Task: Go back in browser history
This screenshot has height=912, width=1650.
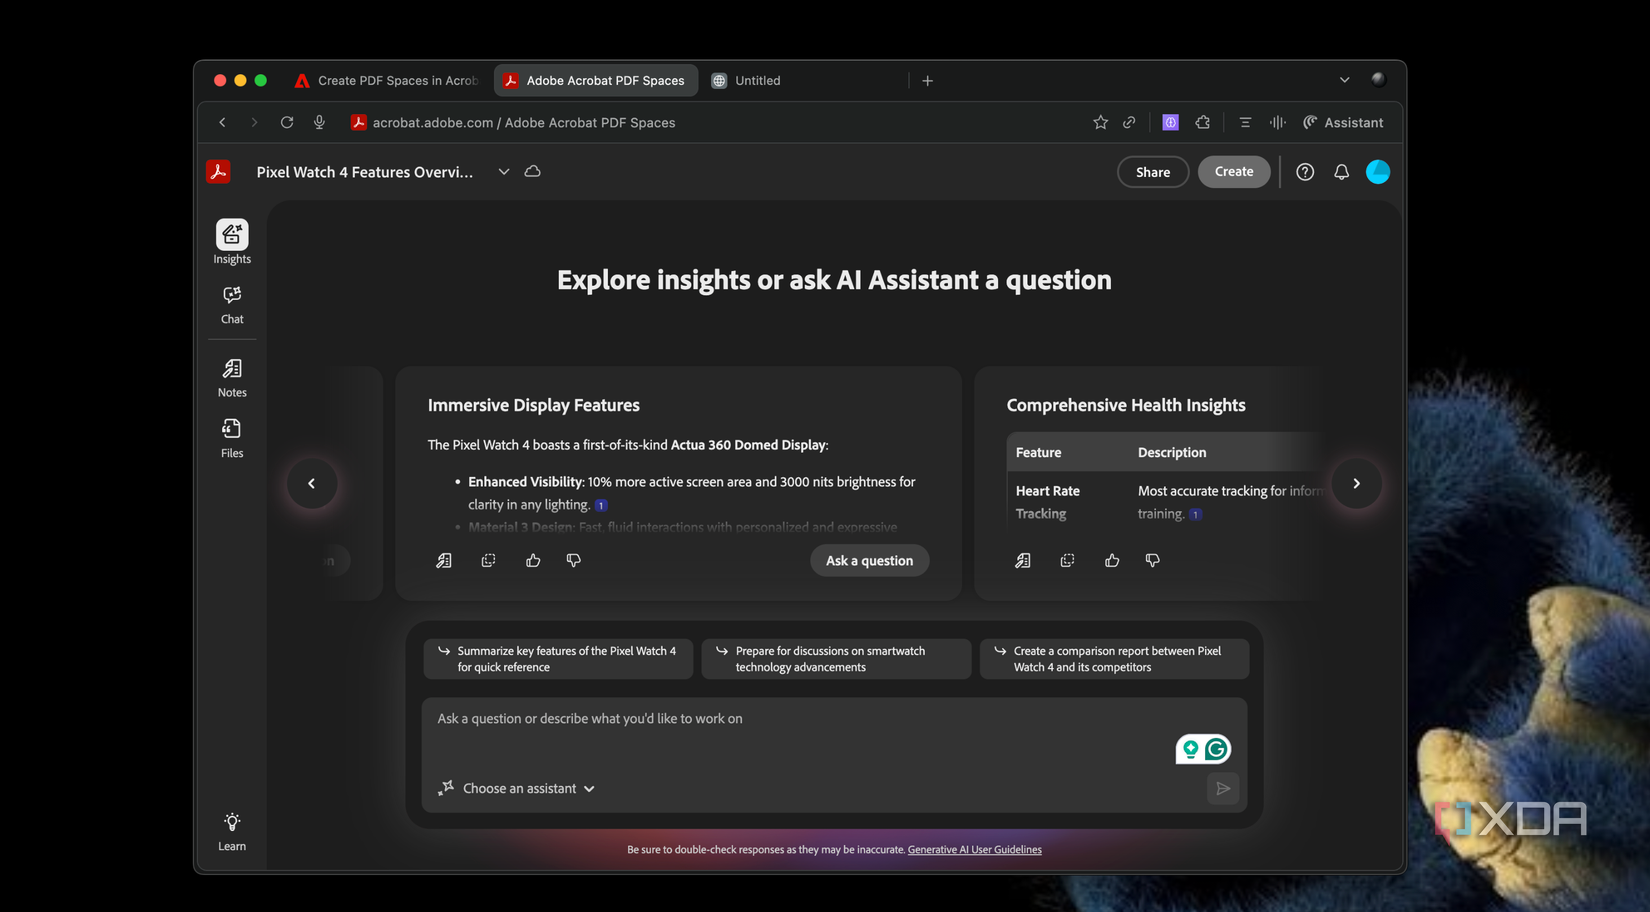Action: 222,122
